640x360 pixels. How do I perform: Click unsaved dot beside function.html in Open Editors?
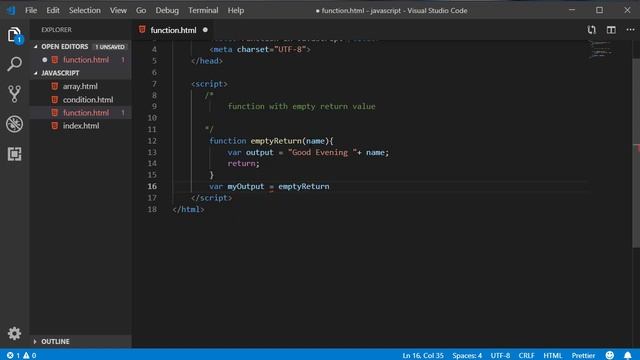[44, 60]
